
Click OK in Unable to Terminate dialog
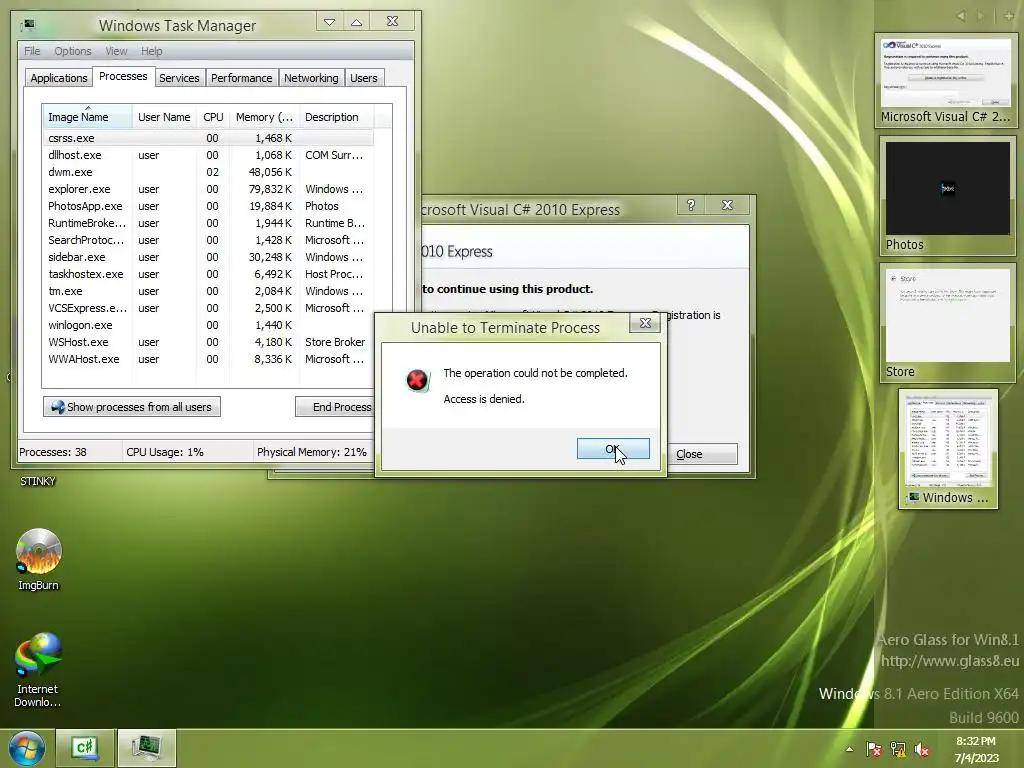pos(613,449)
